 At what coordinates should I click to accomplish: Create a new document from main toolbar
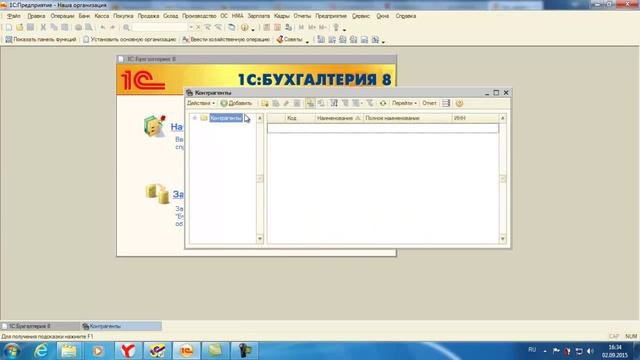coord(9,27)
